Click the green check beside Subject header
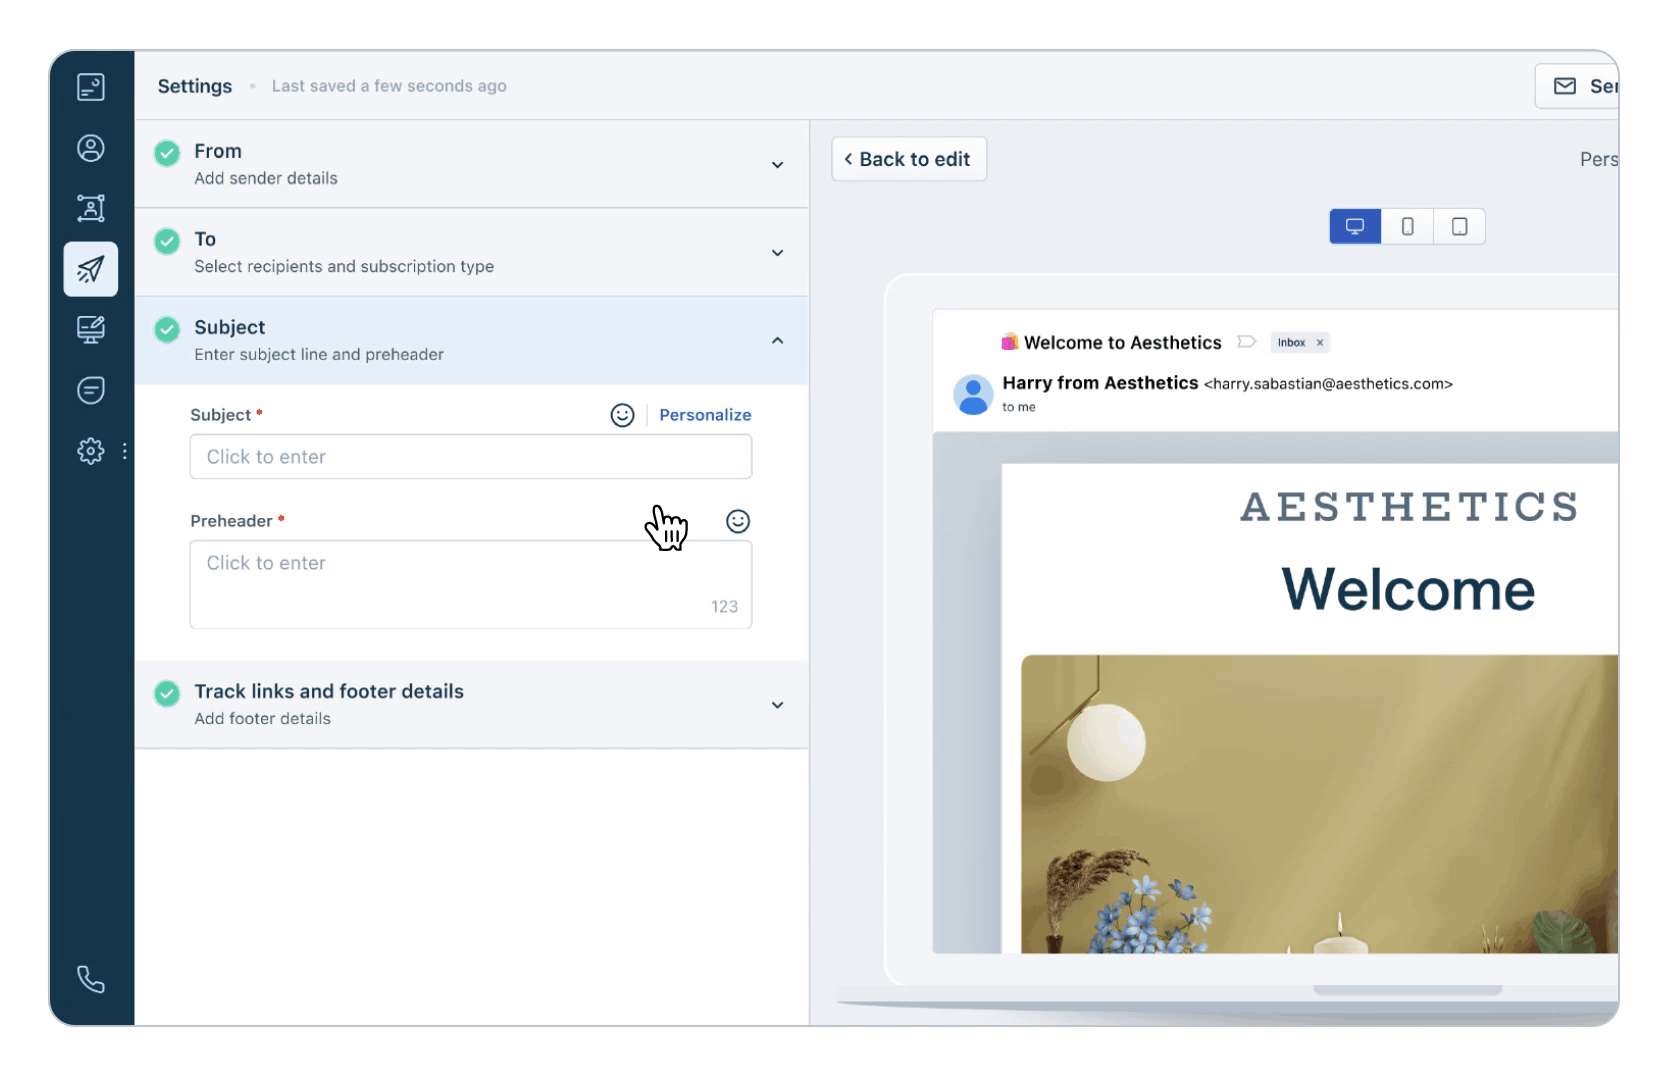The width and height of the screenshot is (1674, 1080). click(167, 329)
